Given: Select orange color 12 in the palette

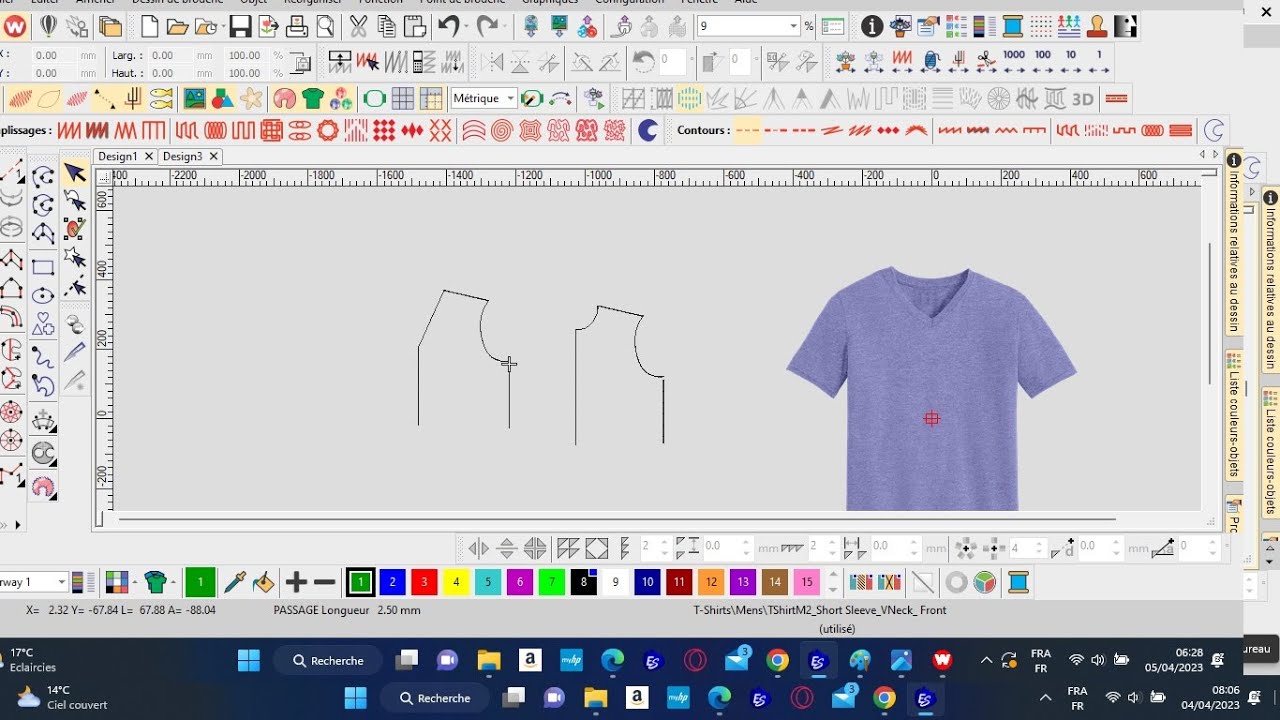Looking at the screenshot, I should click(711, 582).
